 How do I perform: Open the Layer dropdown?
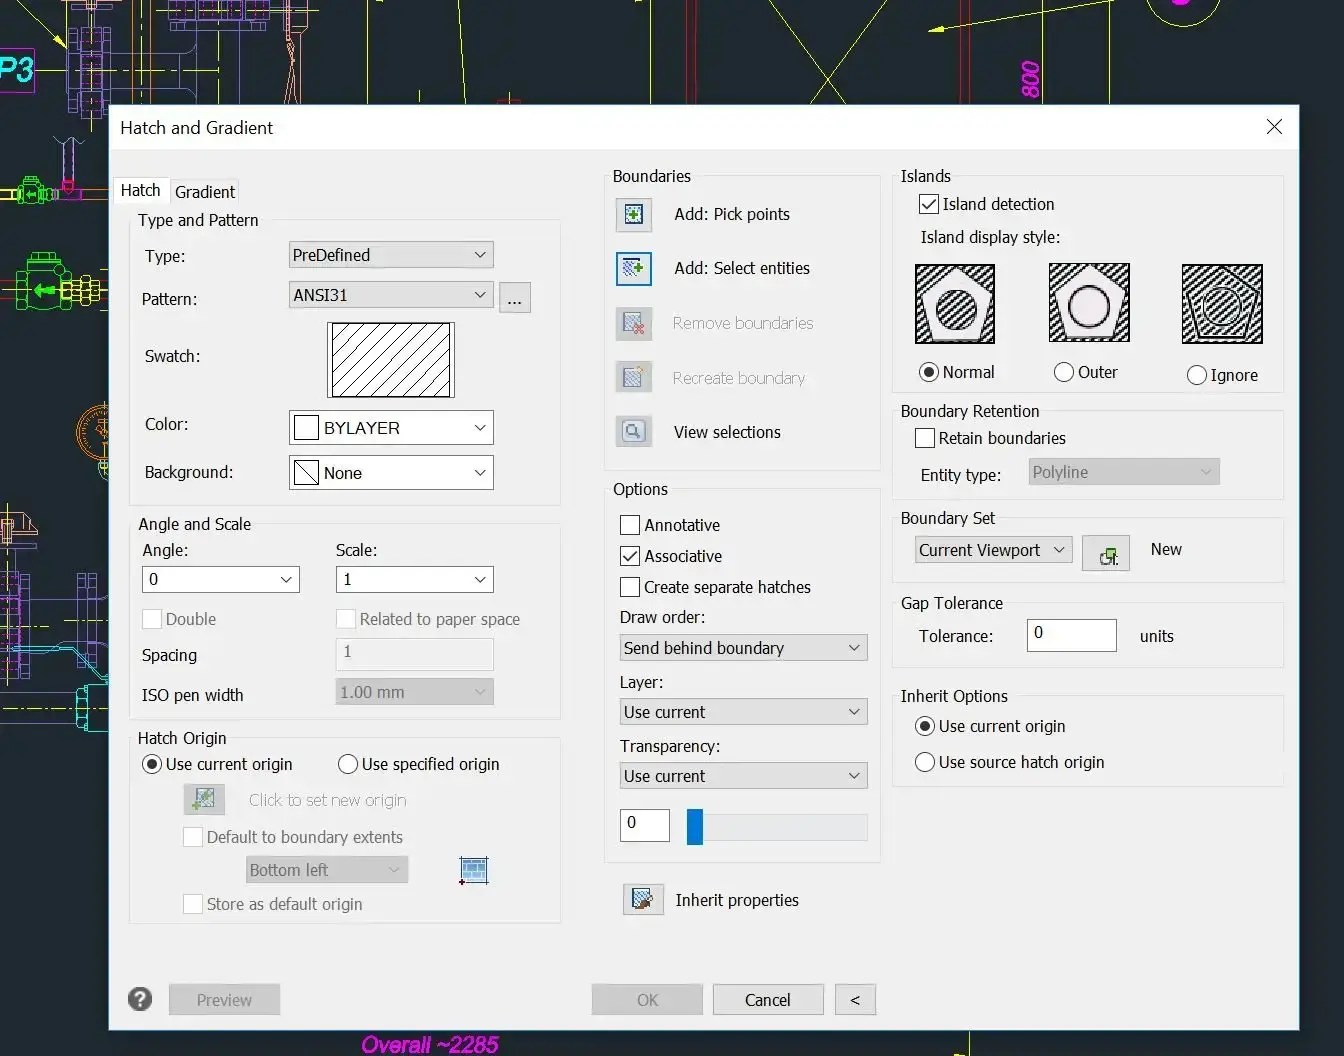[x=743, y=712]
